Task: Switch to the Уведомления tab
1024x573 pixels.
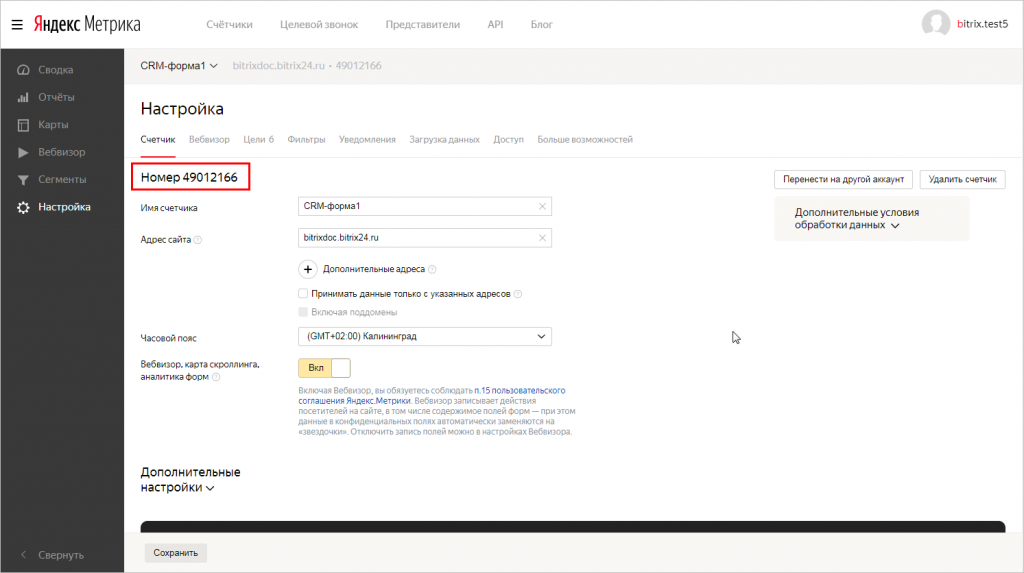Action: 367,140
